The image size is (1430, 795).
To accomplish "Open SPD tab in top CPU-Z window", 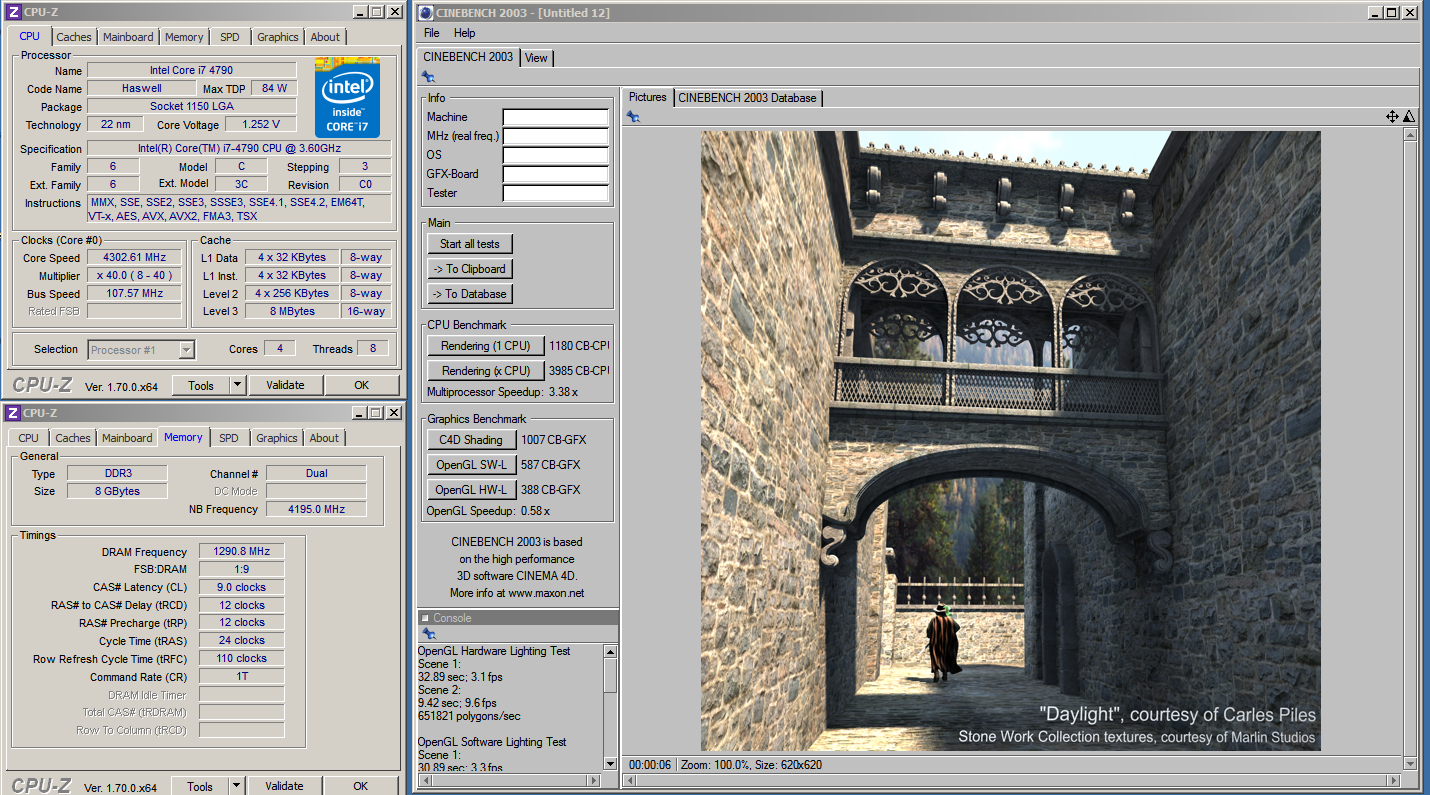I will pos(230,37).
